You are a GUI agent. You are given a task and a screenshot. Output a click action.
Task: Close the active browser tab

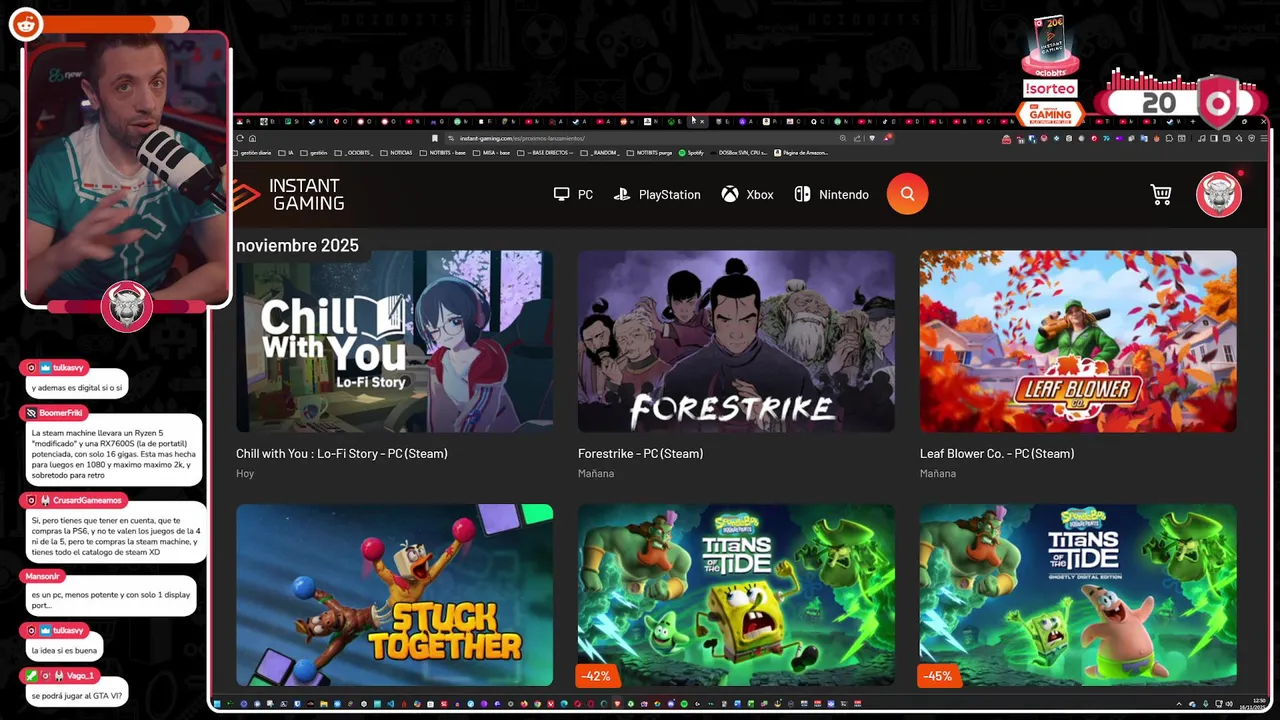(x=702, y=121)
